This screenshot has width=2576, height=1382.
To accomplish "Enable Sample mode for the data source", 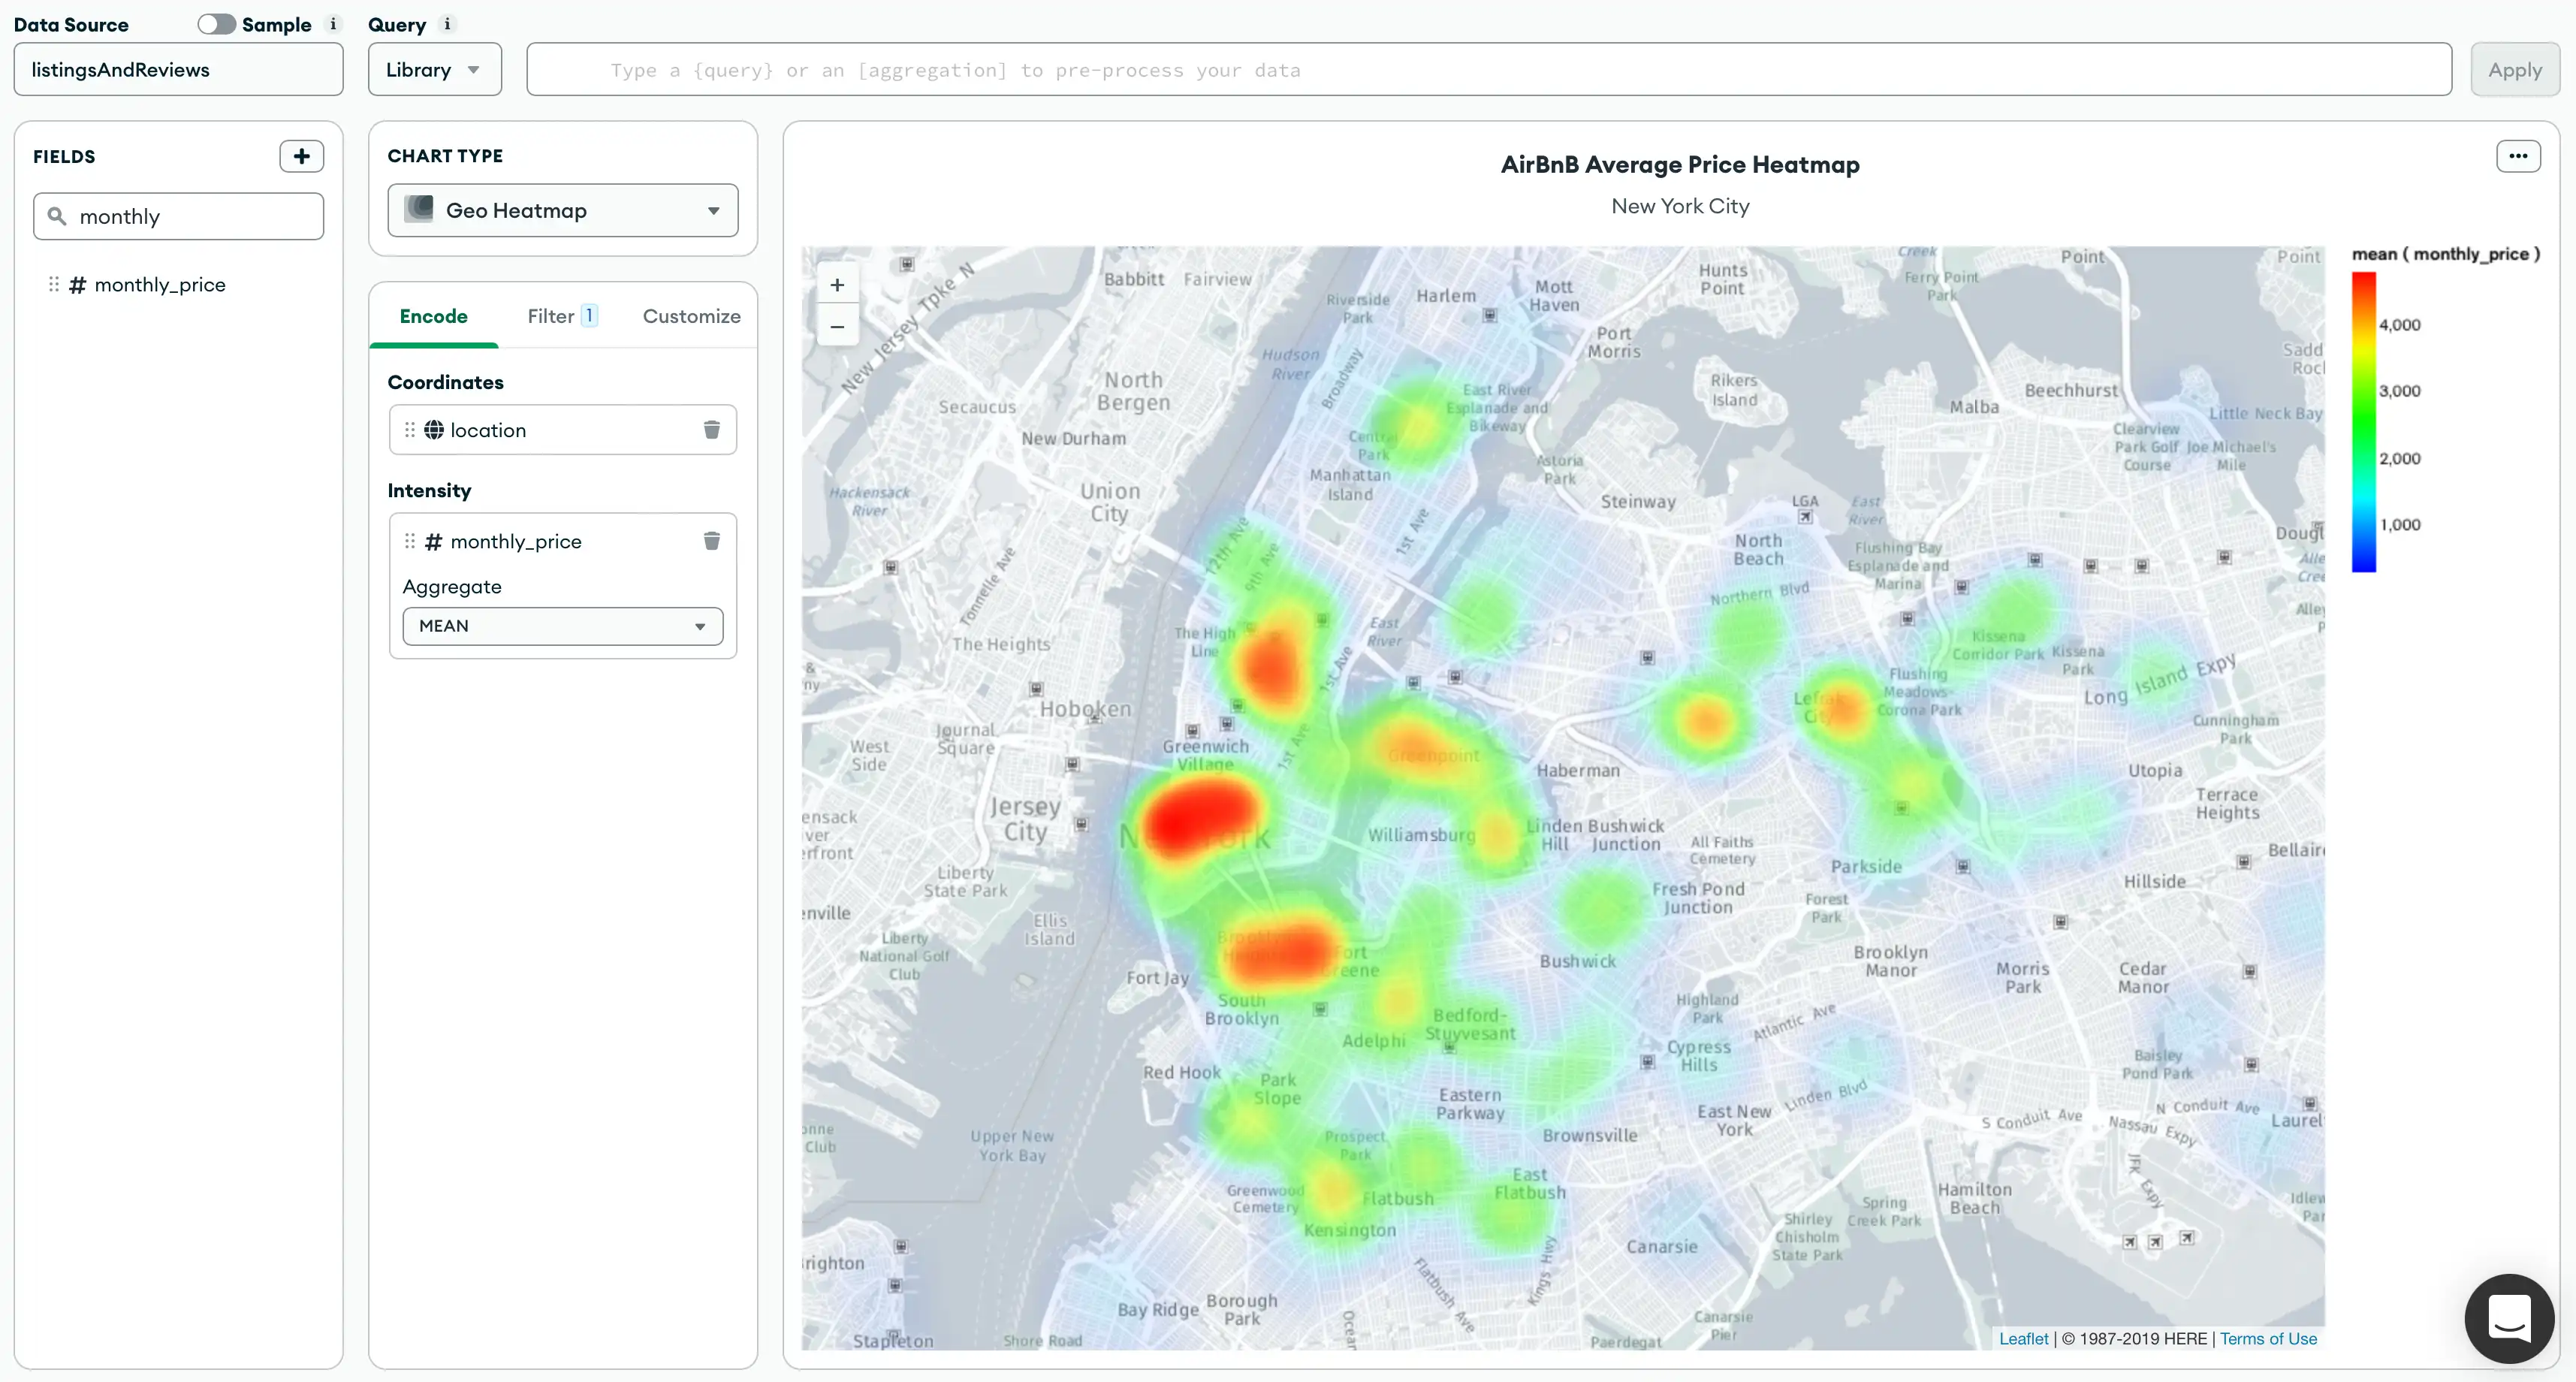I will (215, 24).
